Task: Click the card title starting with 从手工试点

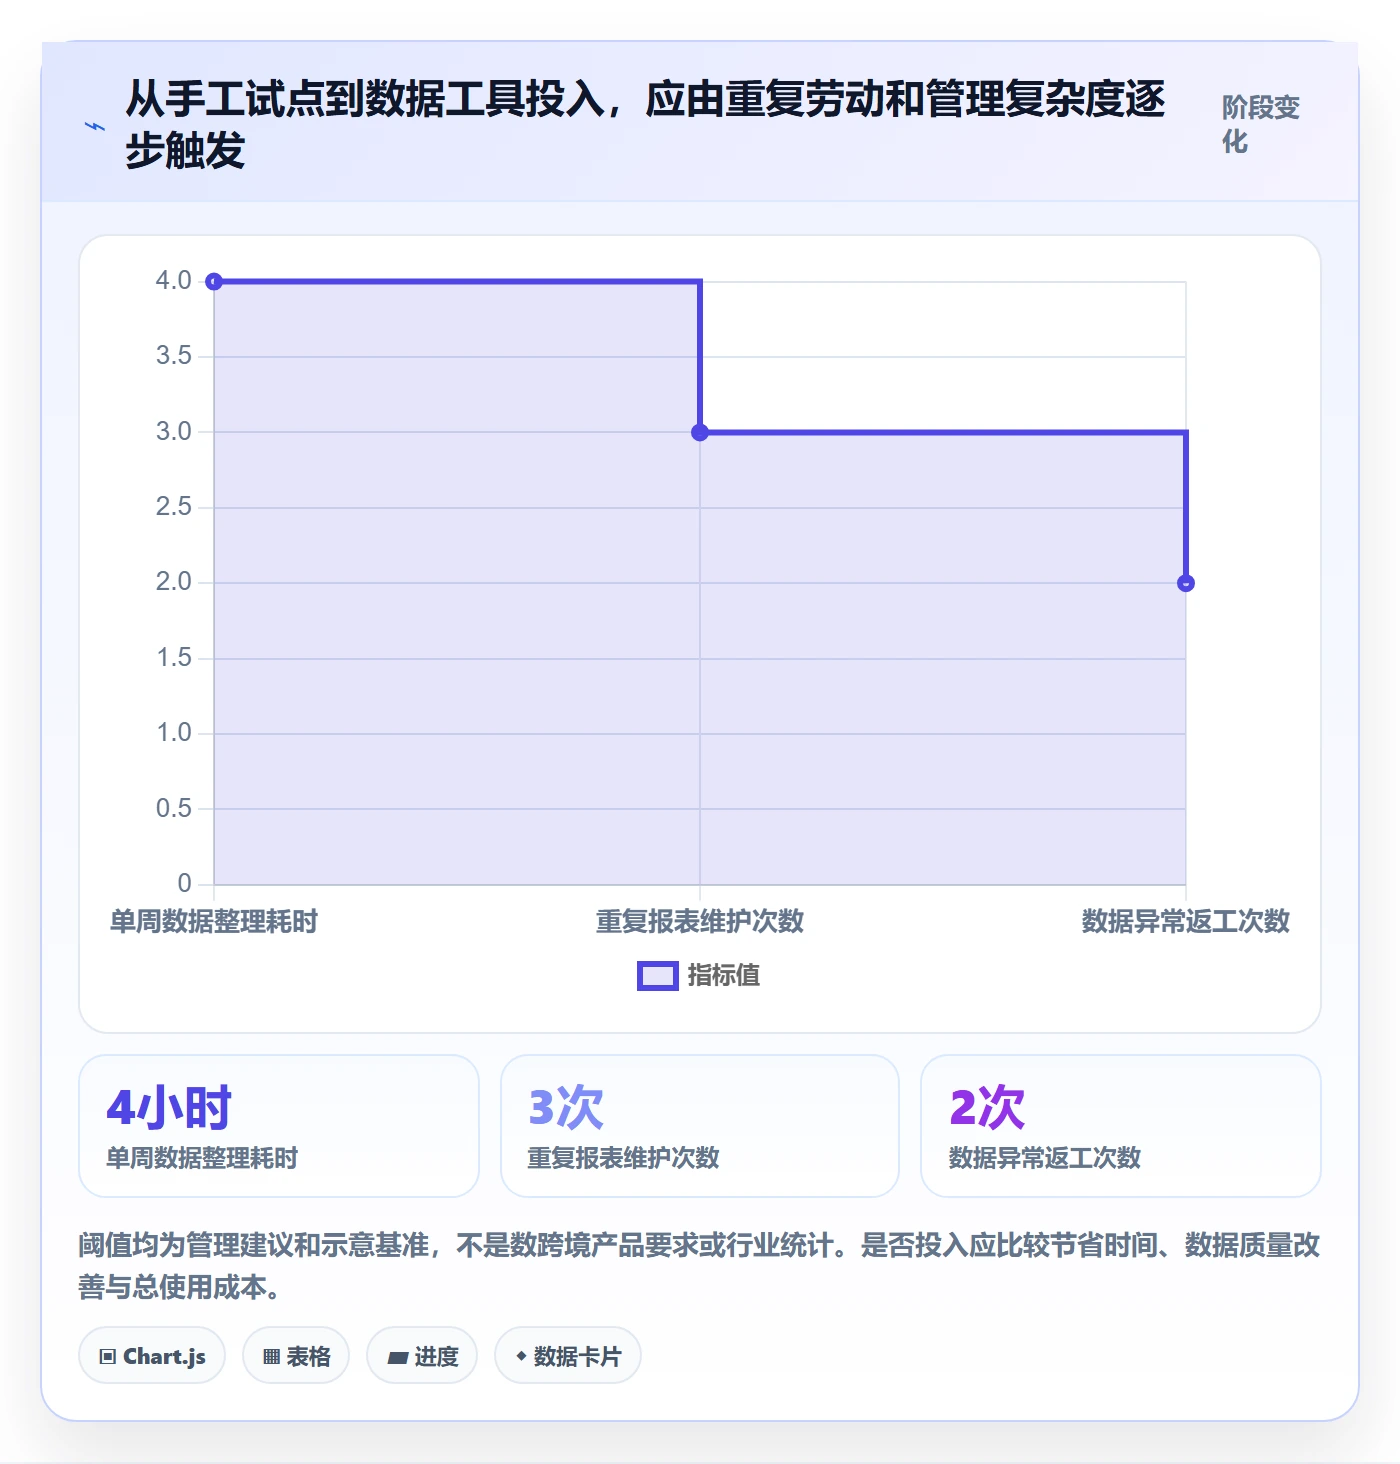Action: tap(645, 125)
